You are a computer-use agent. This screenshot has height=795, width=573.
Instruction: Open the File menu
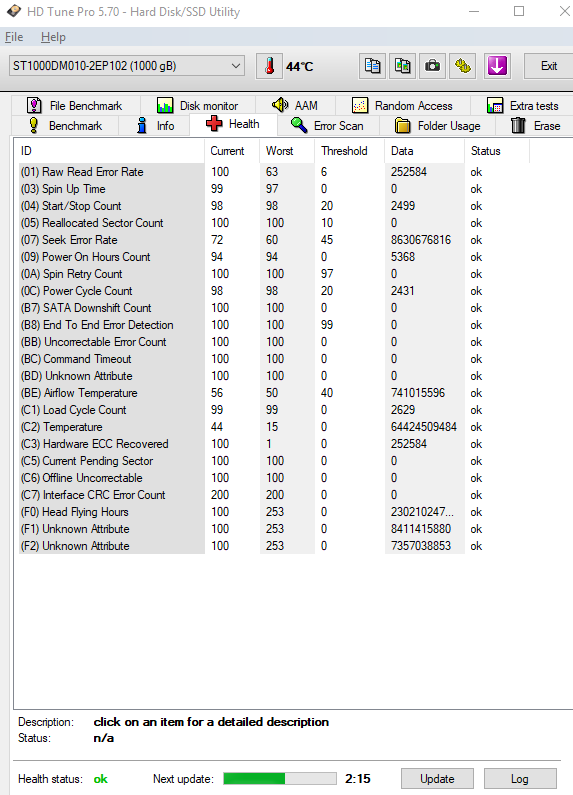tap(14, 37)
